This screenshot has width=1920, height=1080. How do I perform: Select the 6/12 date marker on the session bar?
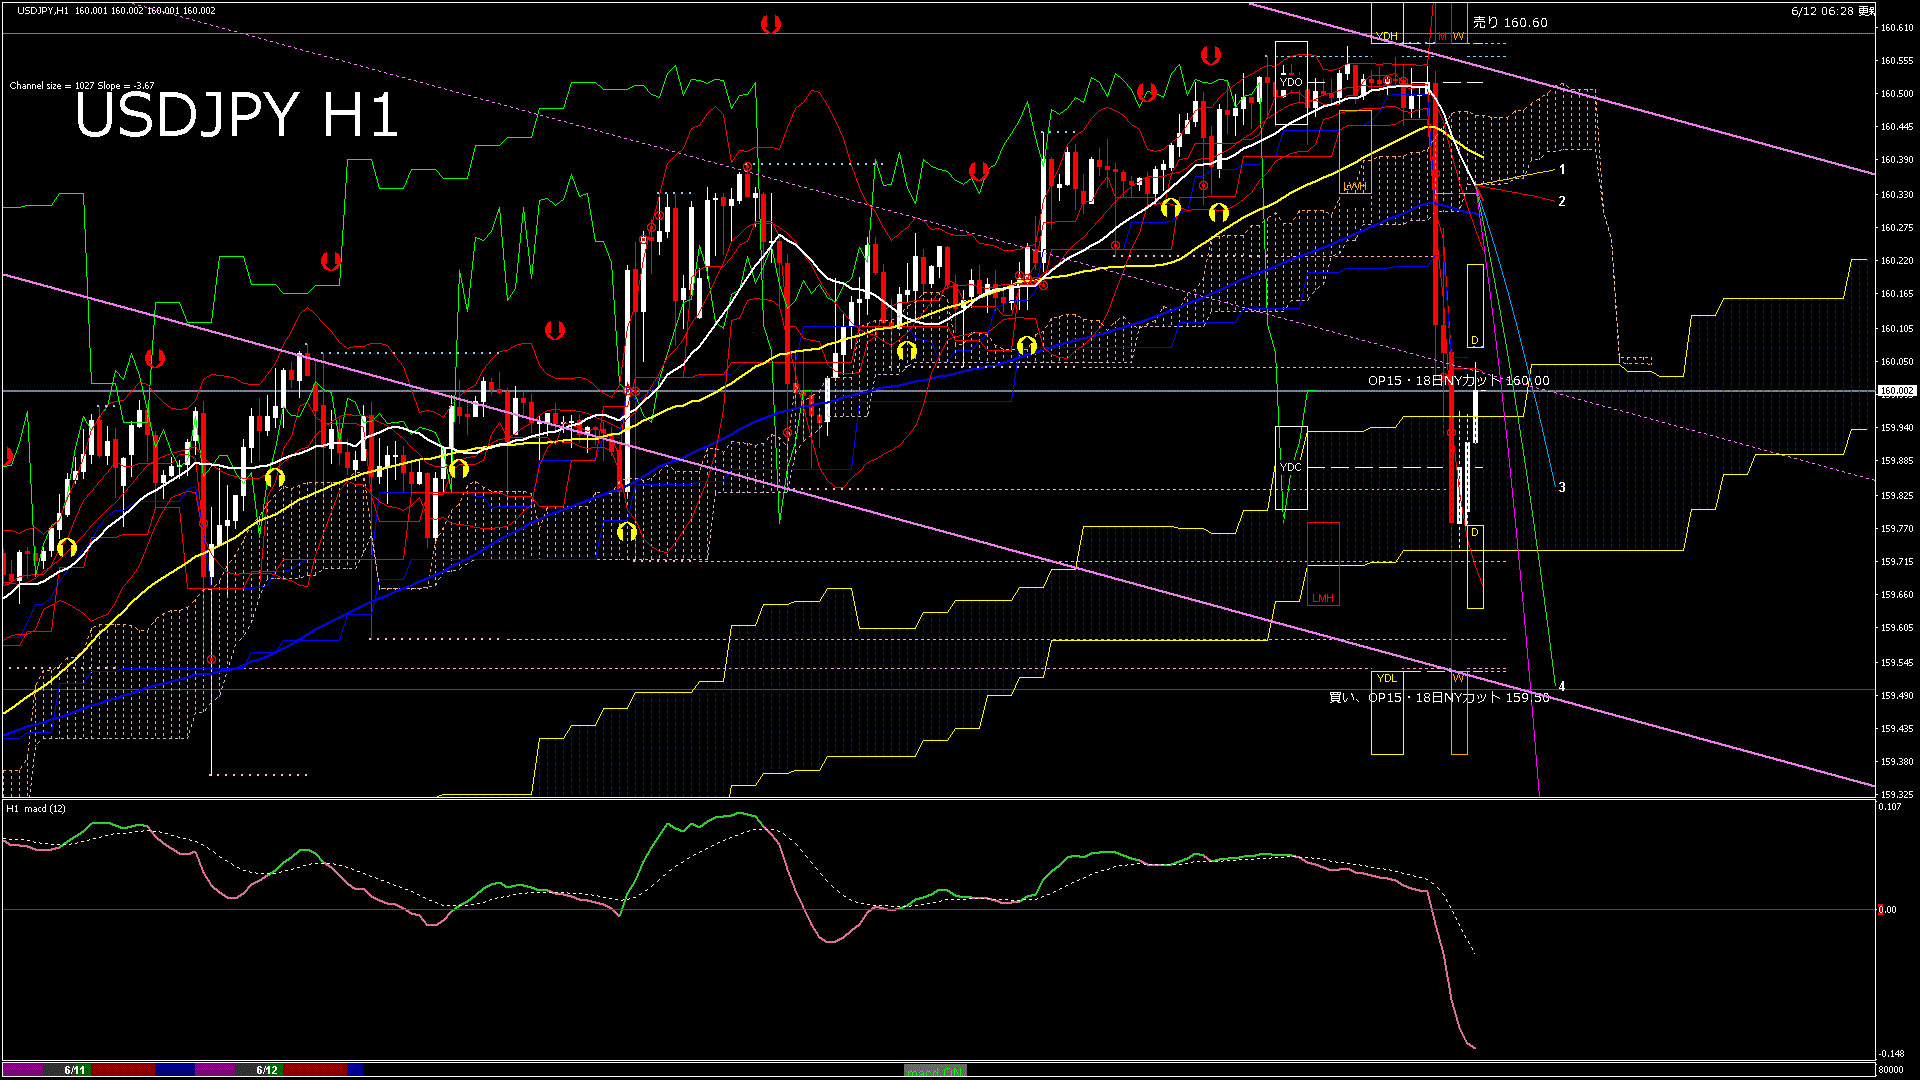[x=266, y=1070]
